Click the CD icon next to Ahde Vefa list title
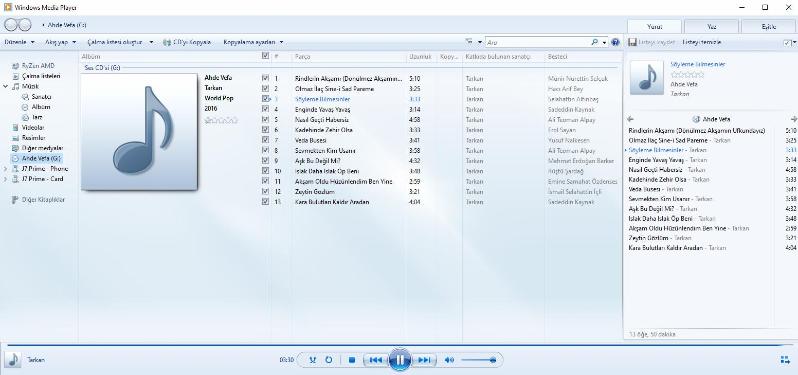This screenshot has width=798, height=375. pos(696,119)
